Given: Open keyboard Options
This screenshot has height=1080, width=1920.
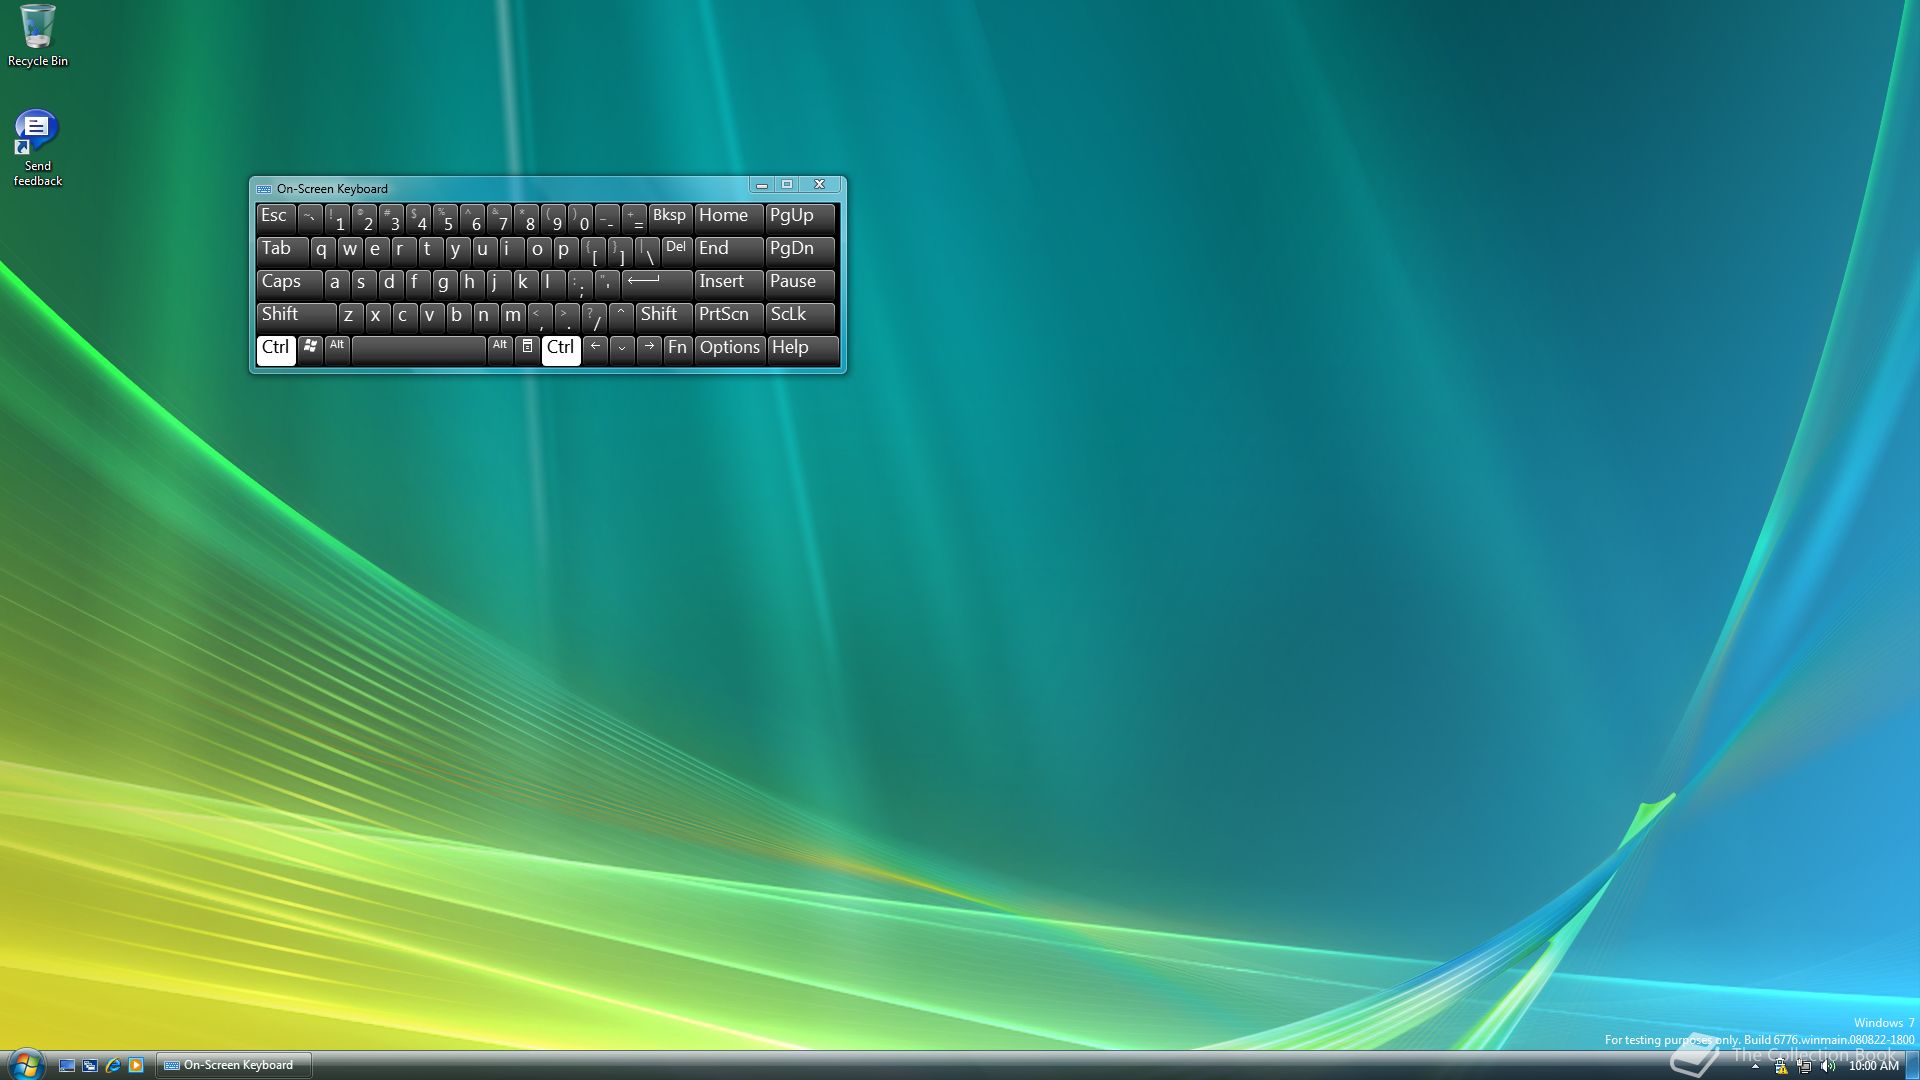Looking at the screenshot, I should click(730, 350).
